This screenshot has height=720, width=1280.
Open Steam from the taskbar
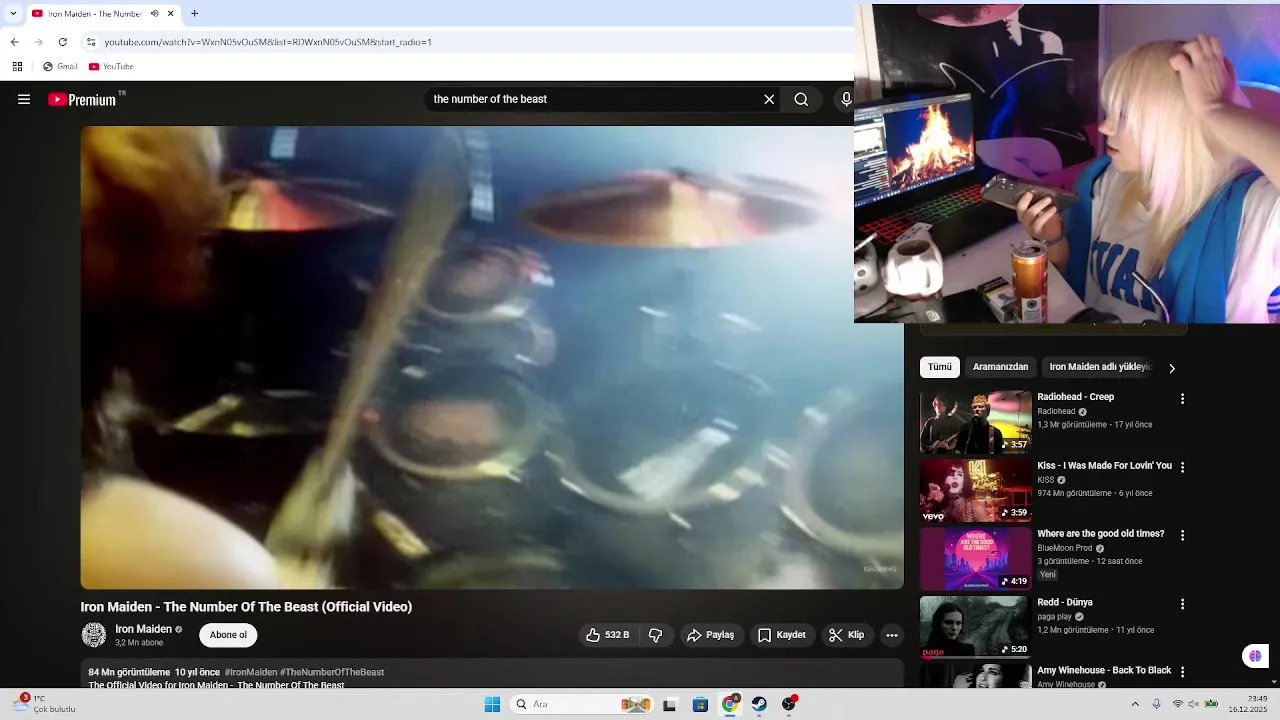759,704
